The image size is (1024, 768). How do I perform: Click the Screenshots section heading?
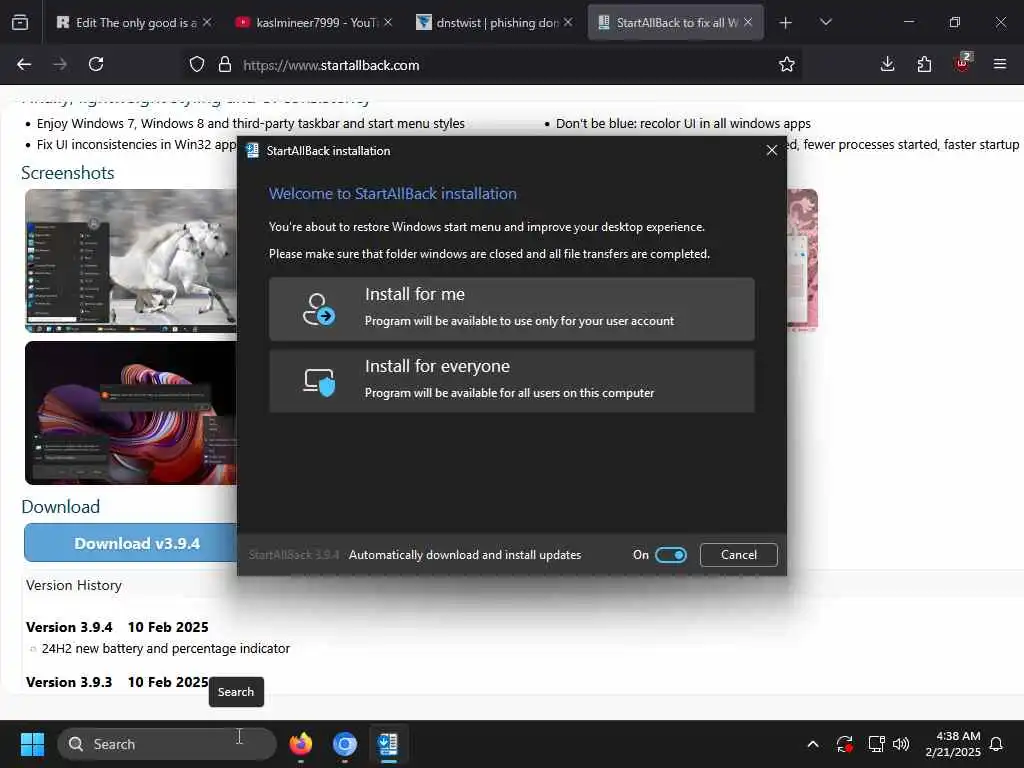[68, 174]
